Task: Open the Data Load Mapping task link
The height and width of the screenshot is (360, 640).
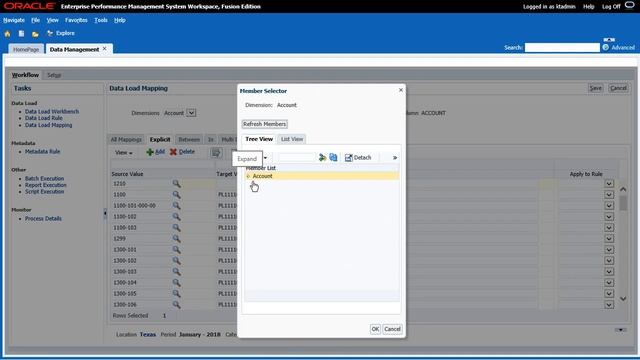Action: 49,125
